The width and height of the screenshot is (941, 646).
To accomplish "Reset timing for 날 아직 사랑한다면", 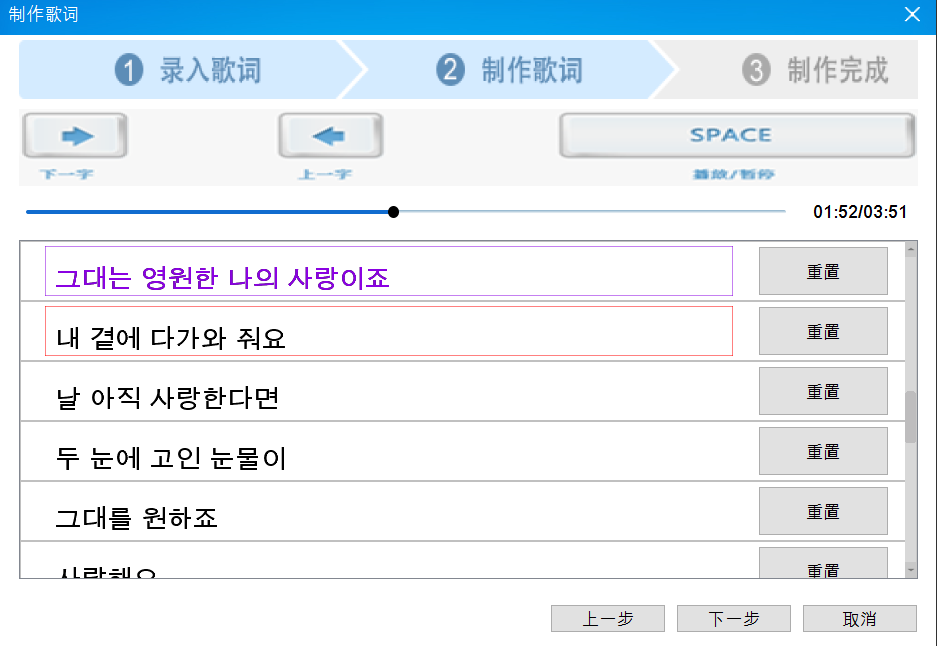I will [x=823, y=391].
